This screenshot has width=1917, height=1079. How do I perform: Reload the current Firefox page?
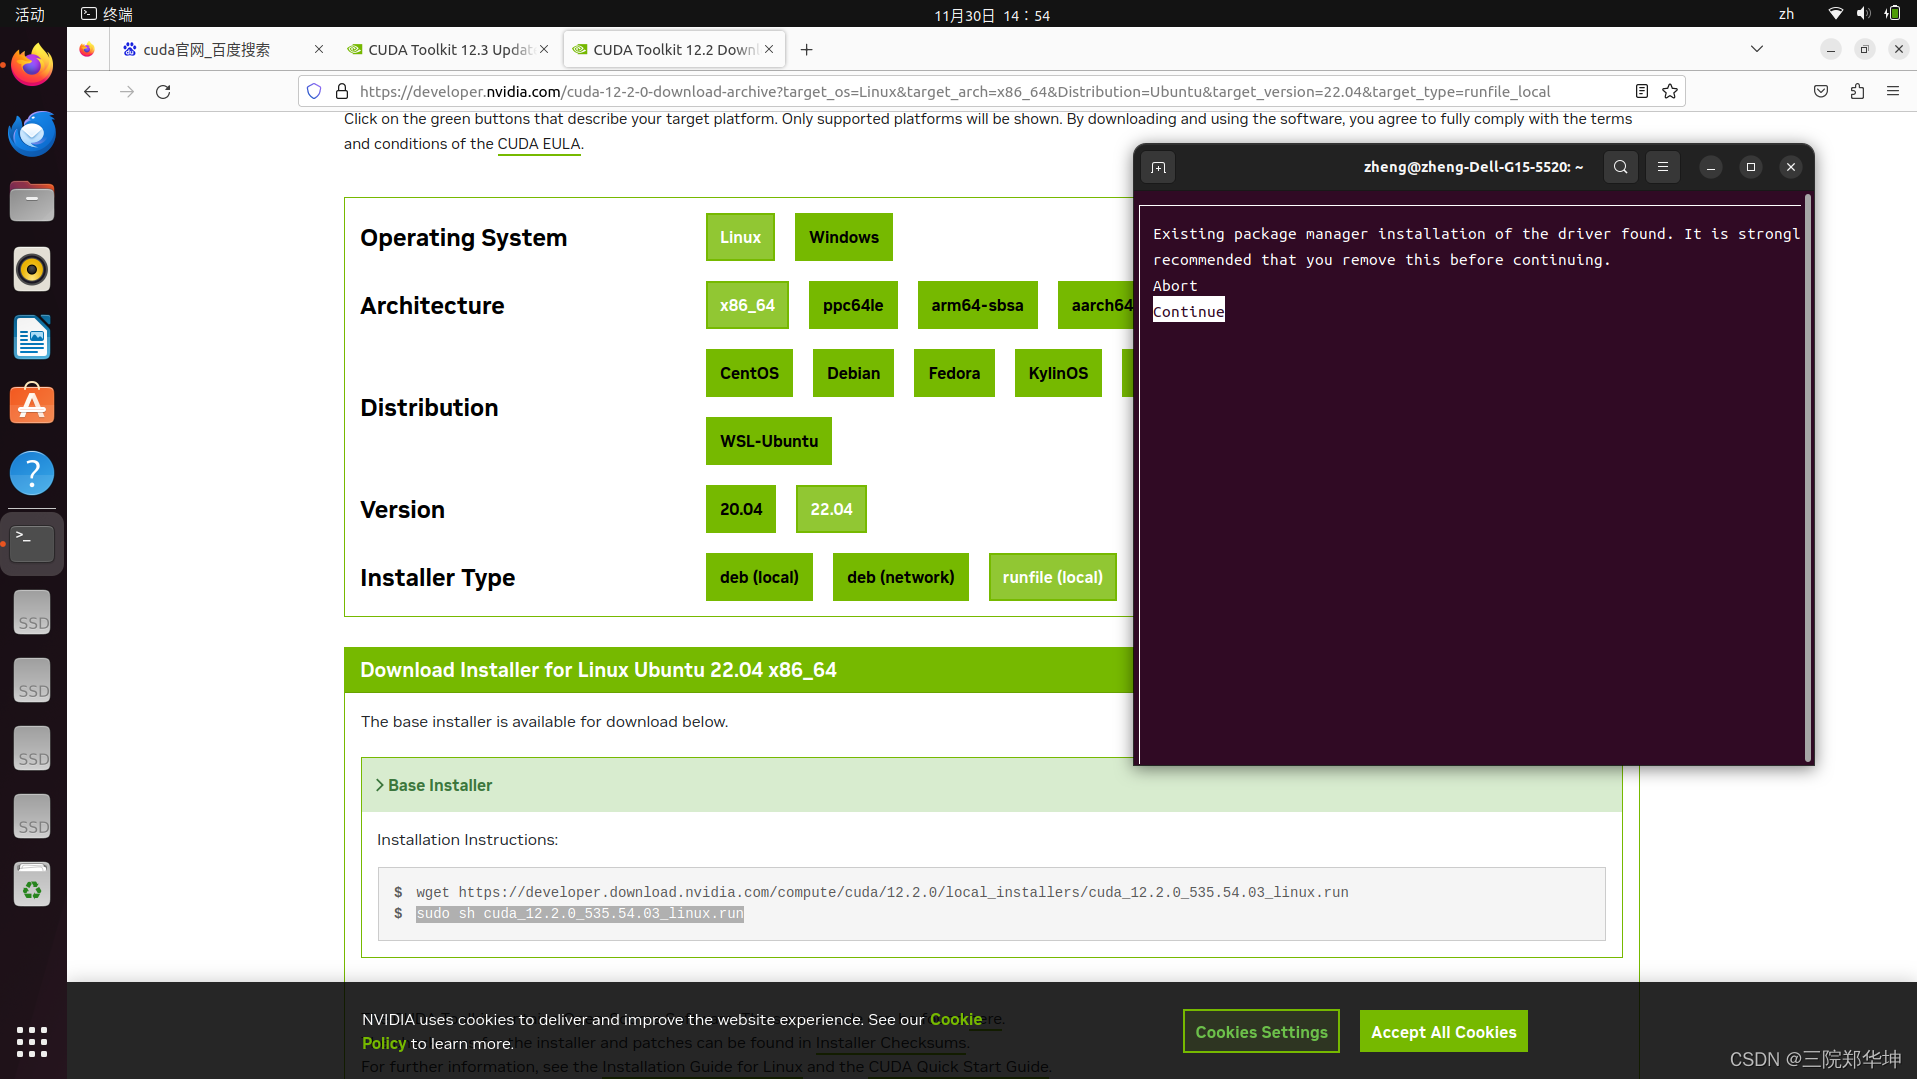point(163,92)
